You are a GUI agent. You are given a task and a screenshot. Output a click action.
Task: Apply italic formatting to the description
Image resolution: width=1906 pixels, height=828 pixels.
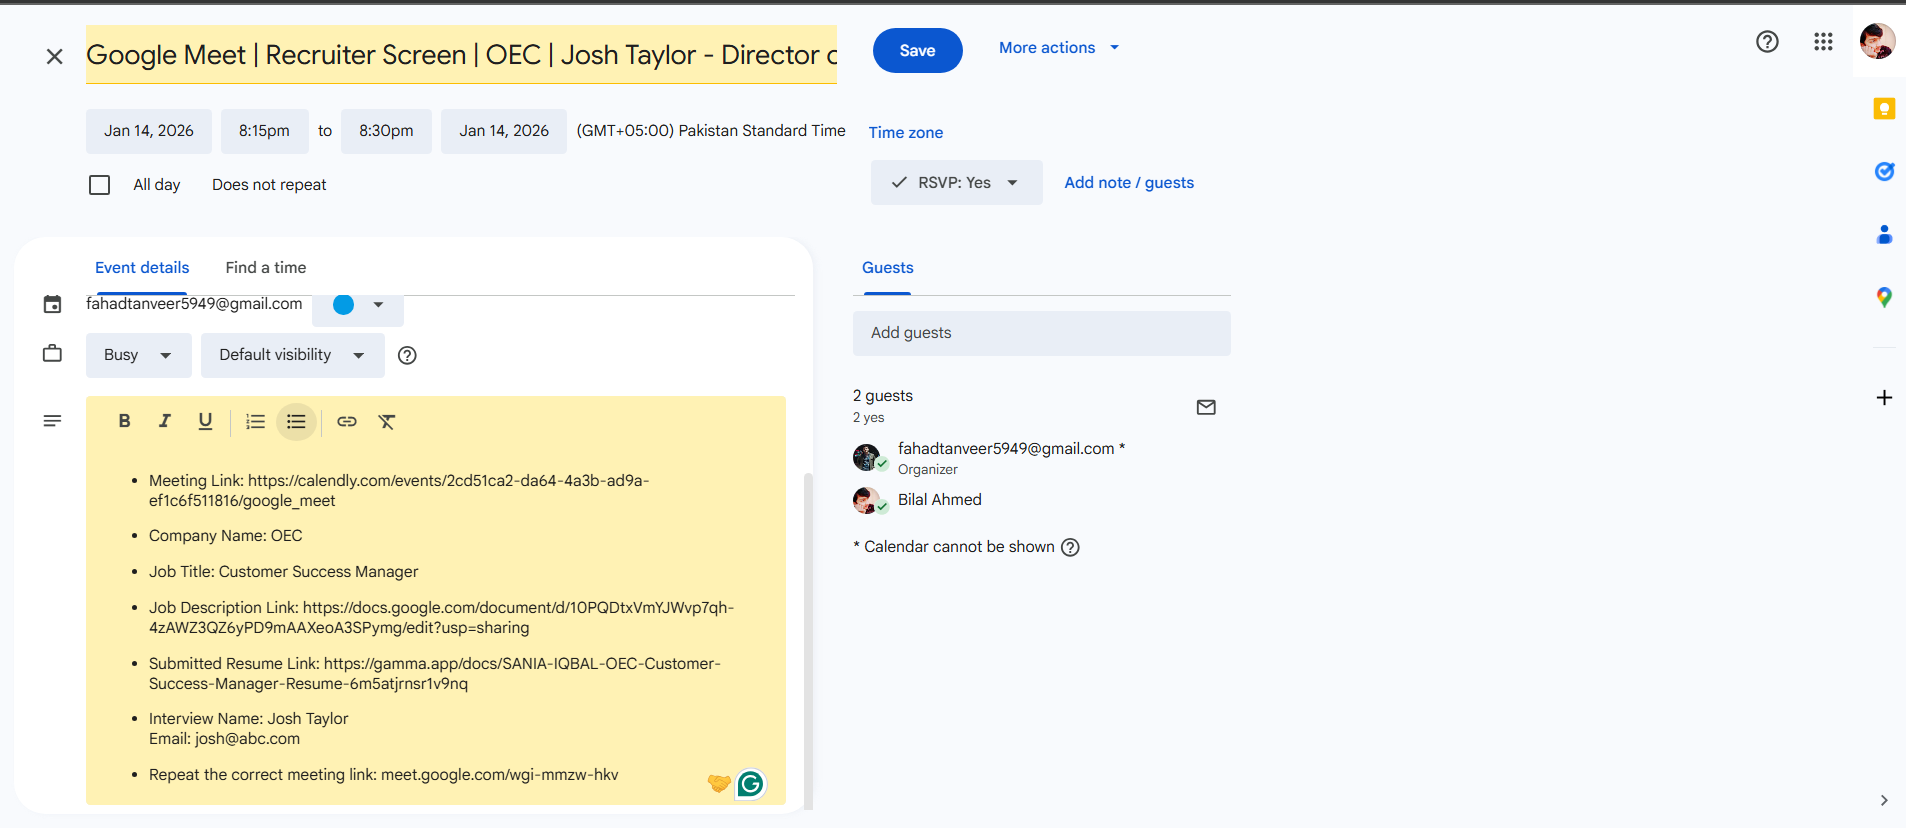(164, 421)
